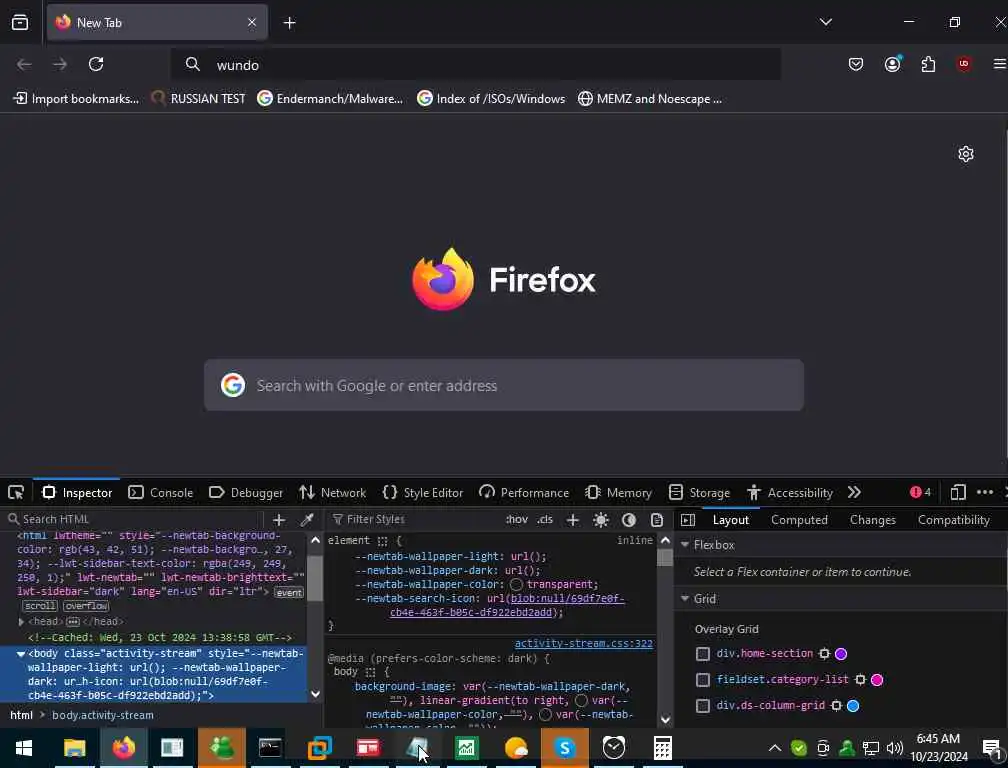Open a new tab with plus icon
The width and height of the screenshot is (1008, 768).
(x=289, y=23)
